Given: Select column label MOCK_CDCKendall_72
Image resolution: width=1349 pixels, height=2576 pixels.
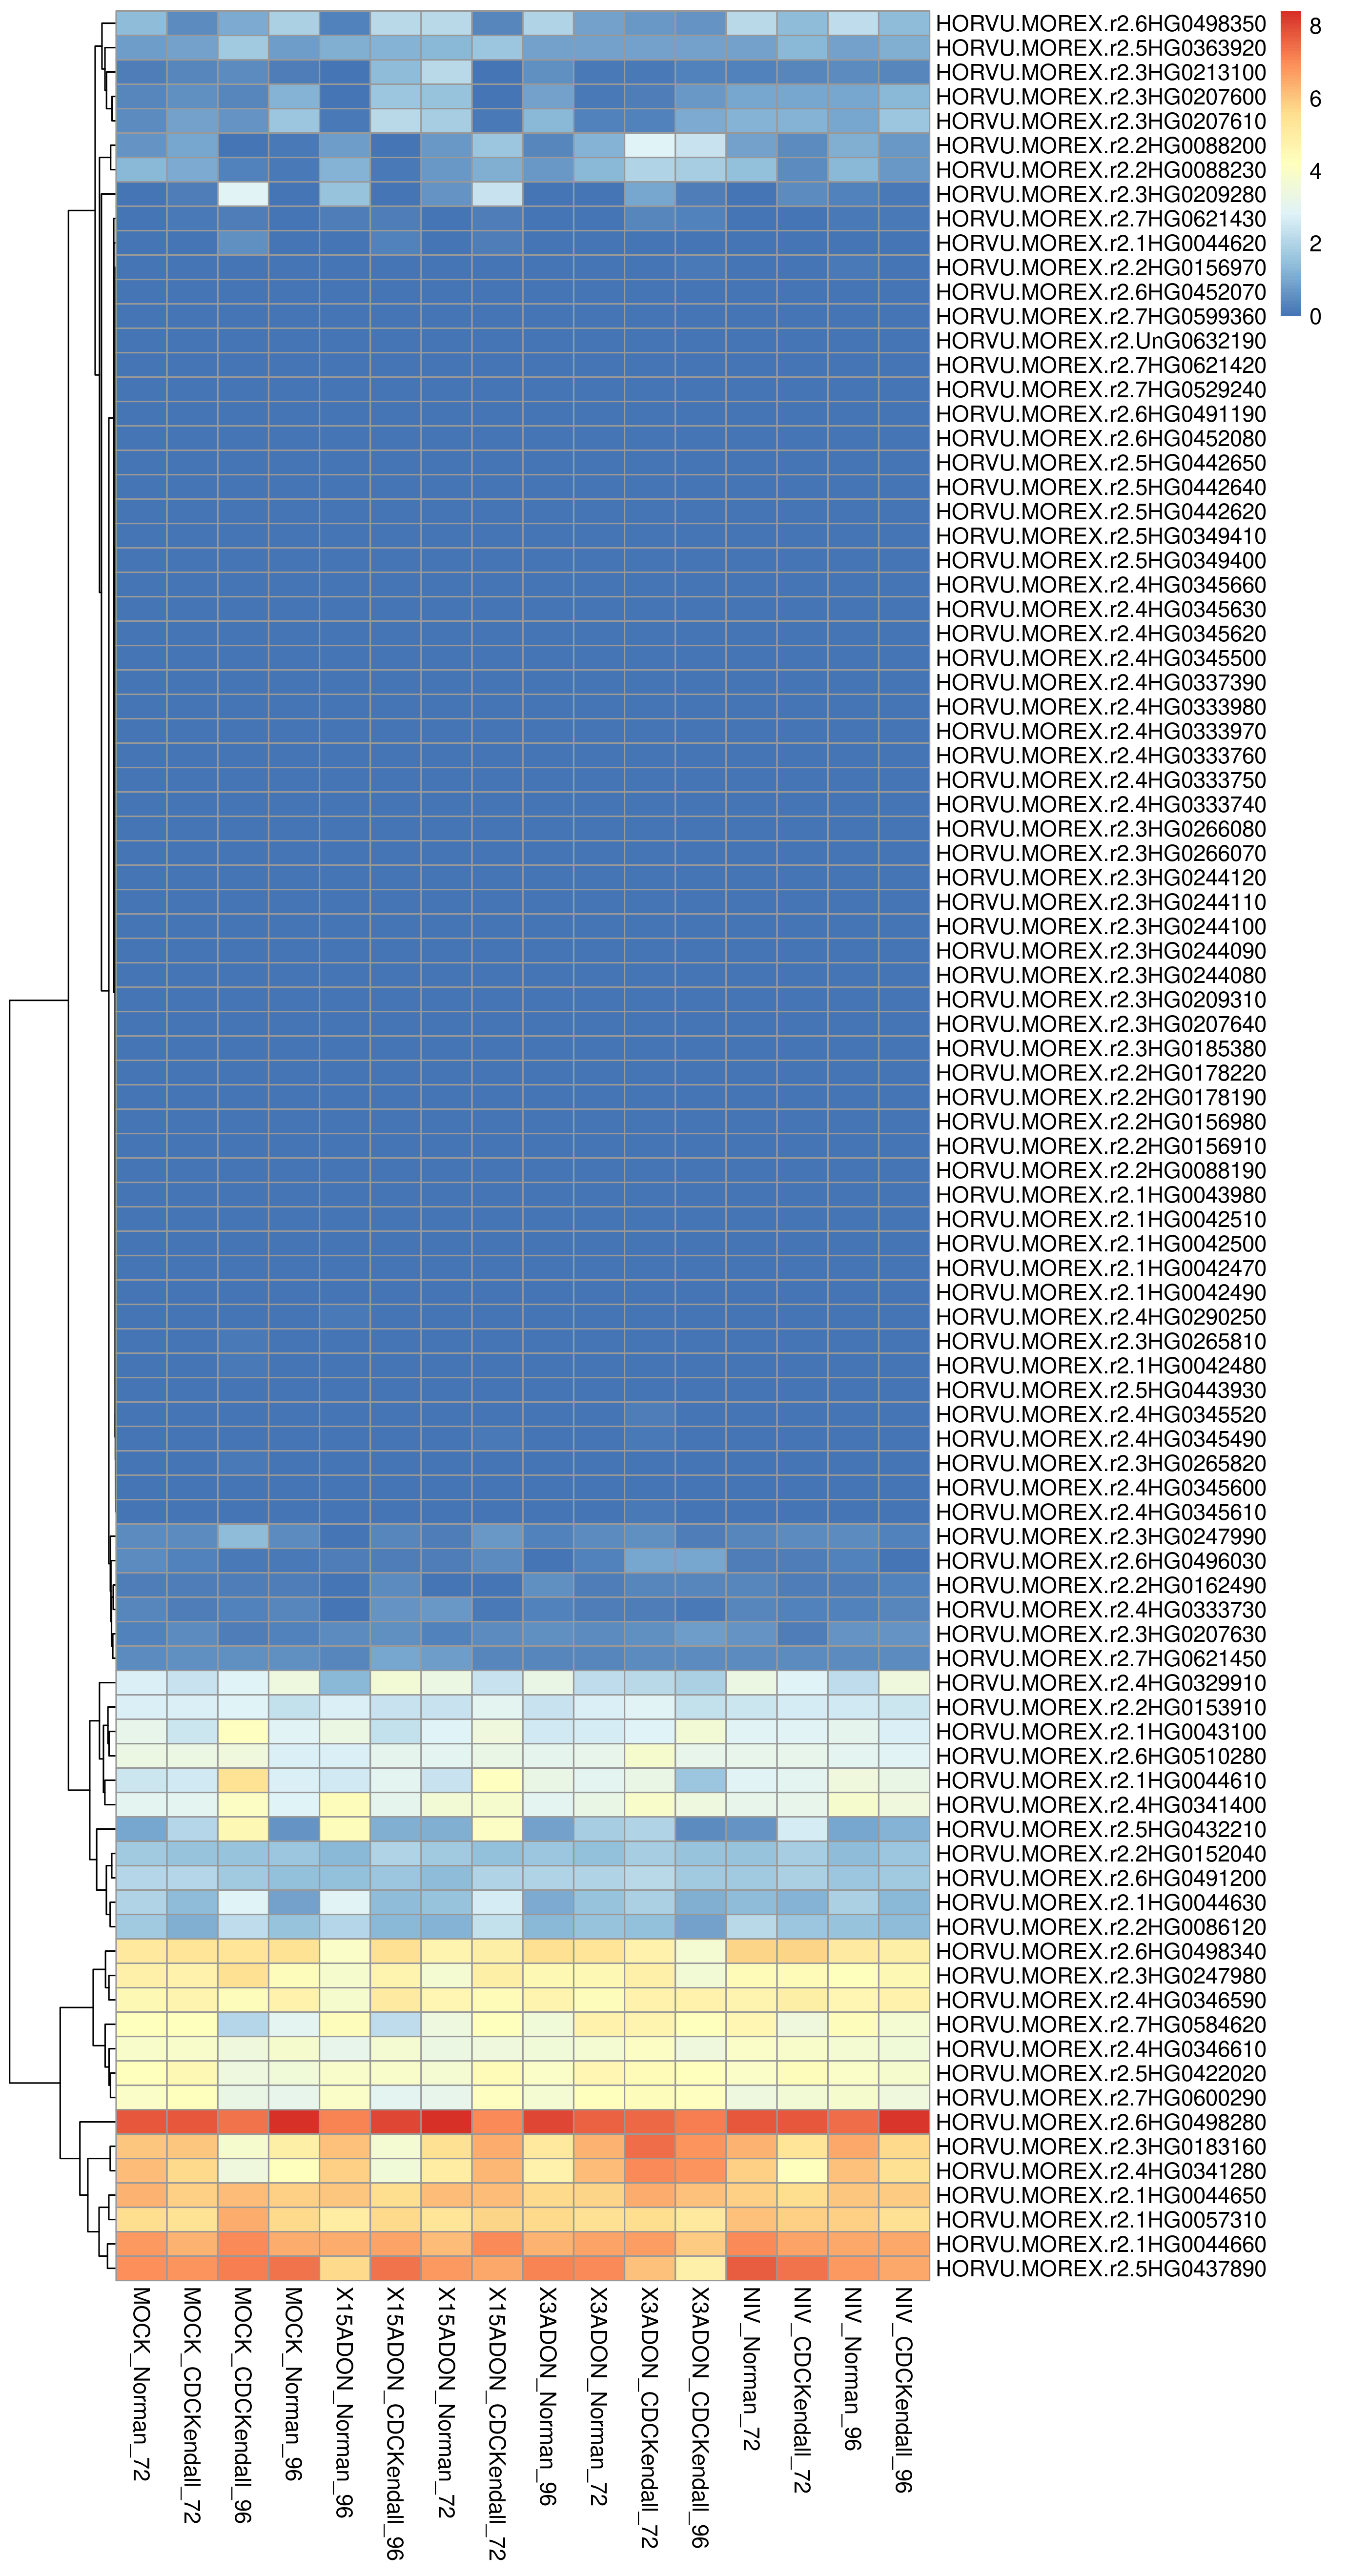Looking at the screenshot, I should tap(192, 2404).
